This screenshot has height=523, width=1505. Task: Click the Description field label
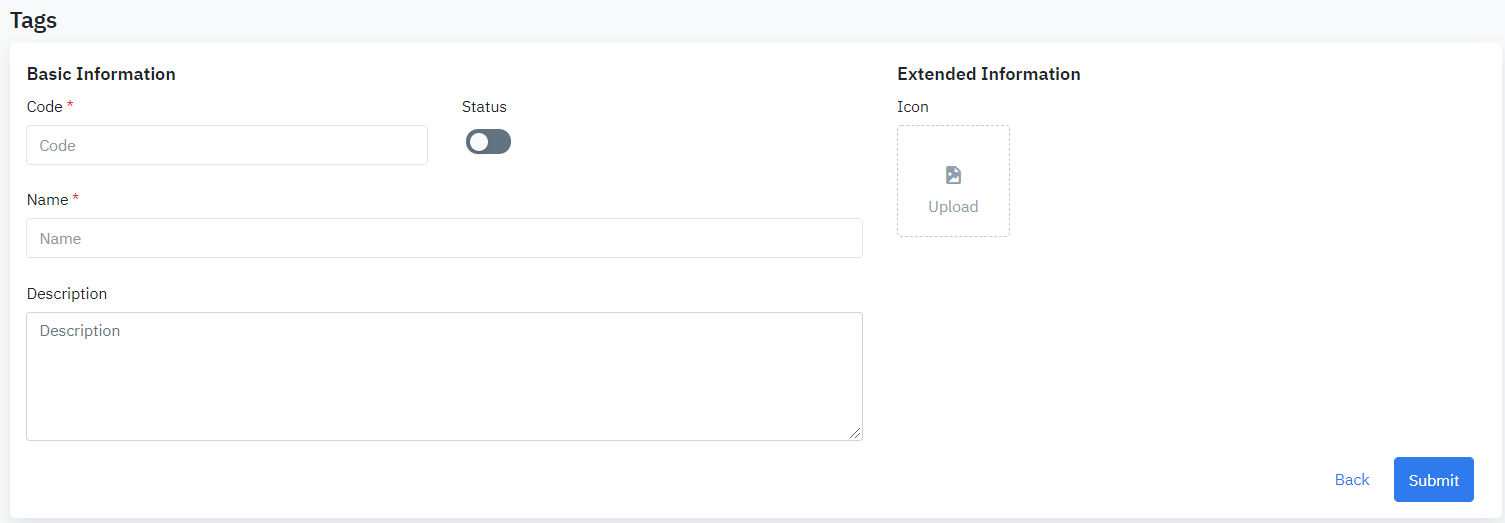pos(67,294)
